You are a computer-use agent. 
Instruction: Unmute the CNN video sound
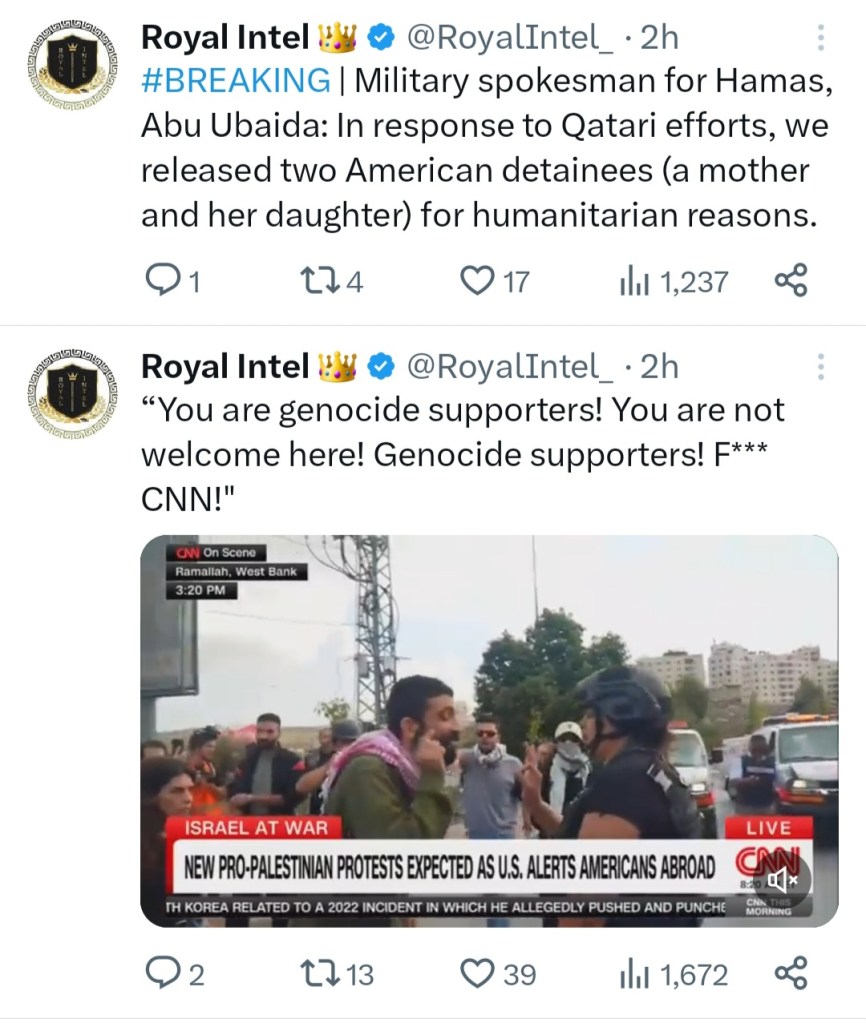pos(782,881)
